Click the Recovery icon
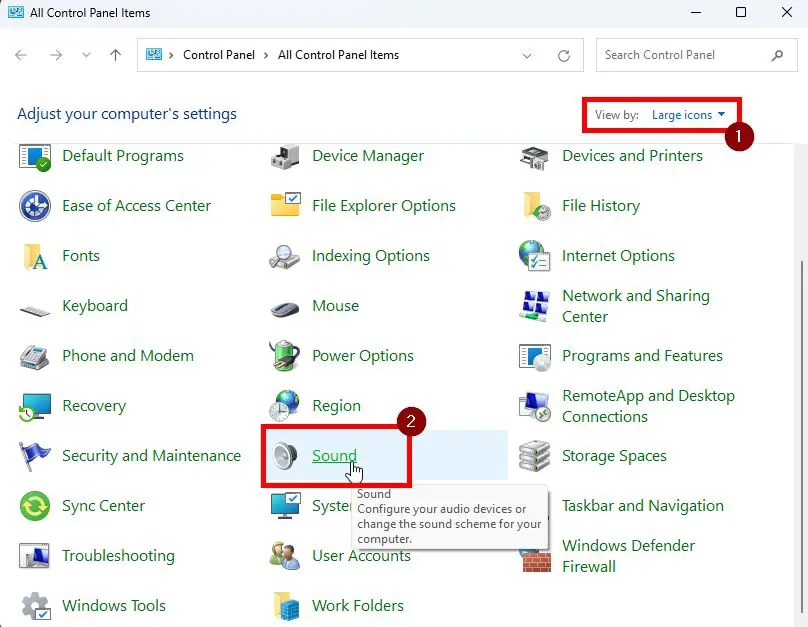This screenshot has width=808, height=627. coord(35,407)
